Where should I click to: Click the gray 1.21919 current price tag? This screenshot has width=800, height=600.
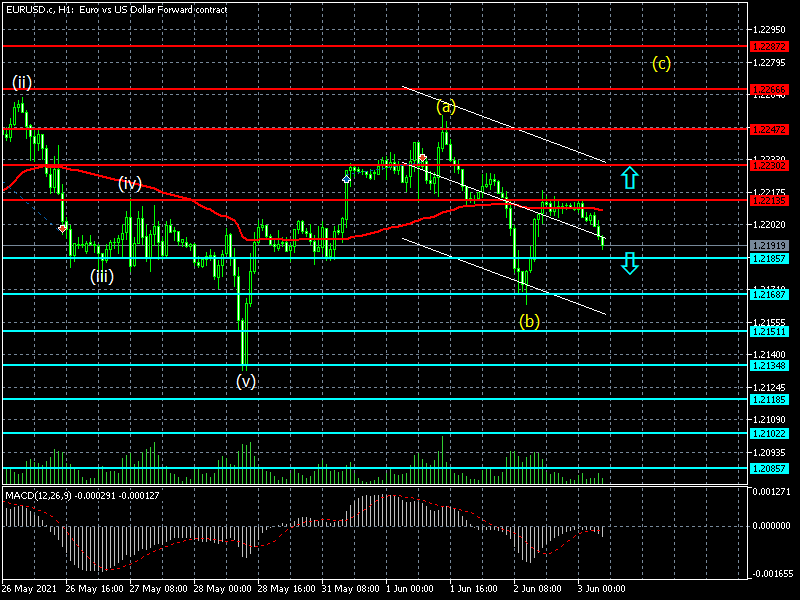tap(770, 246)
